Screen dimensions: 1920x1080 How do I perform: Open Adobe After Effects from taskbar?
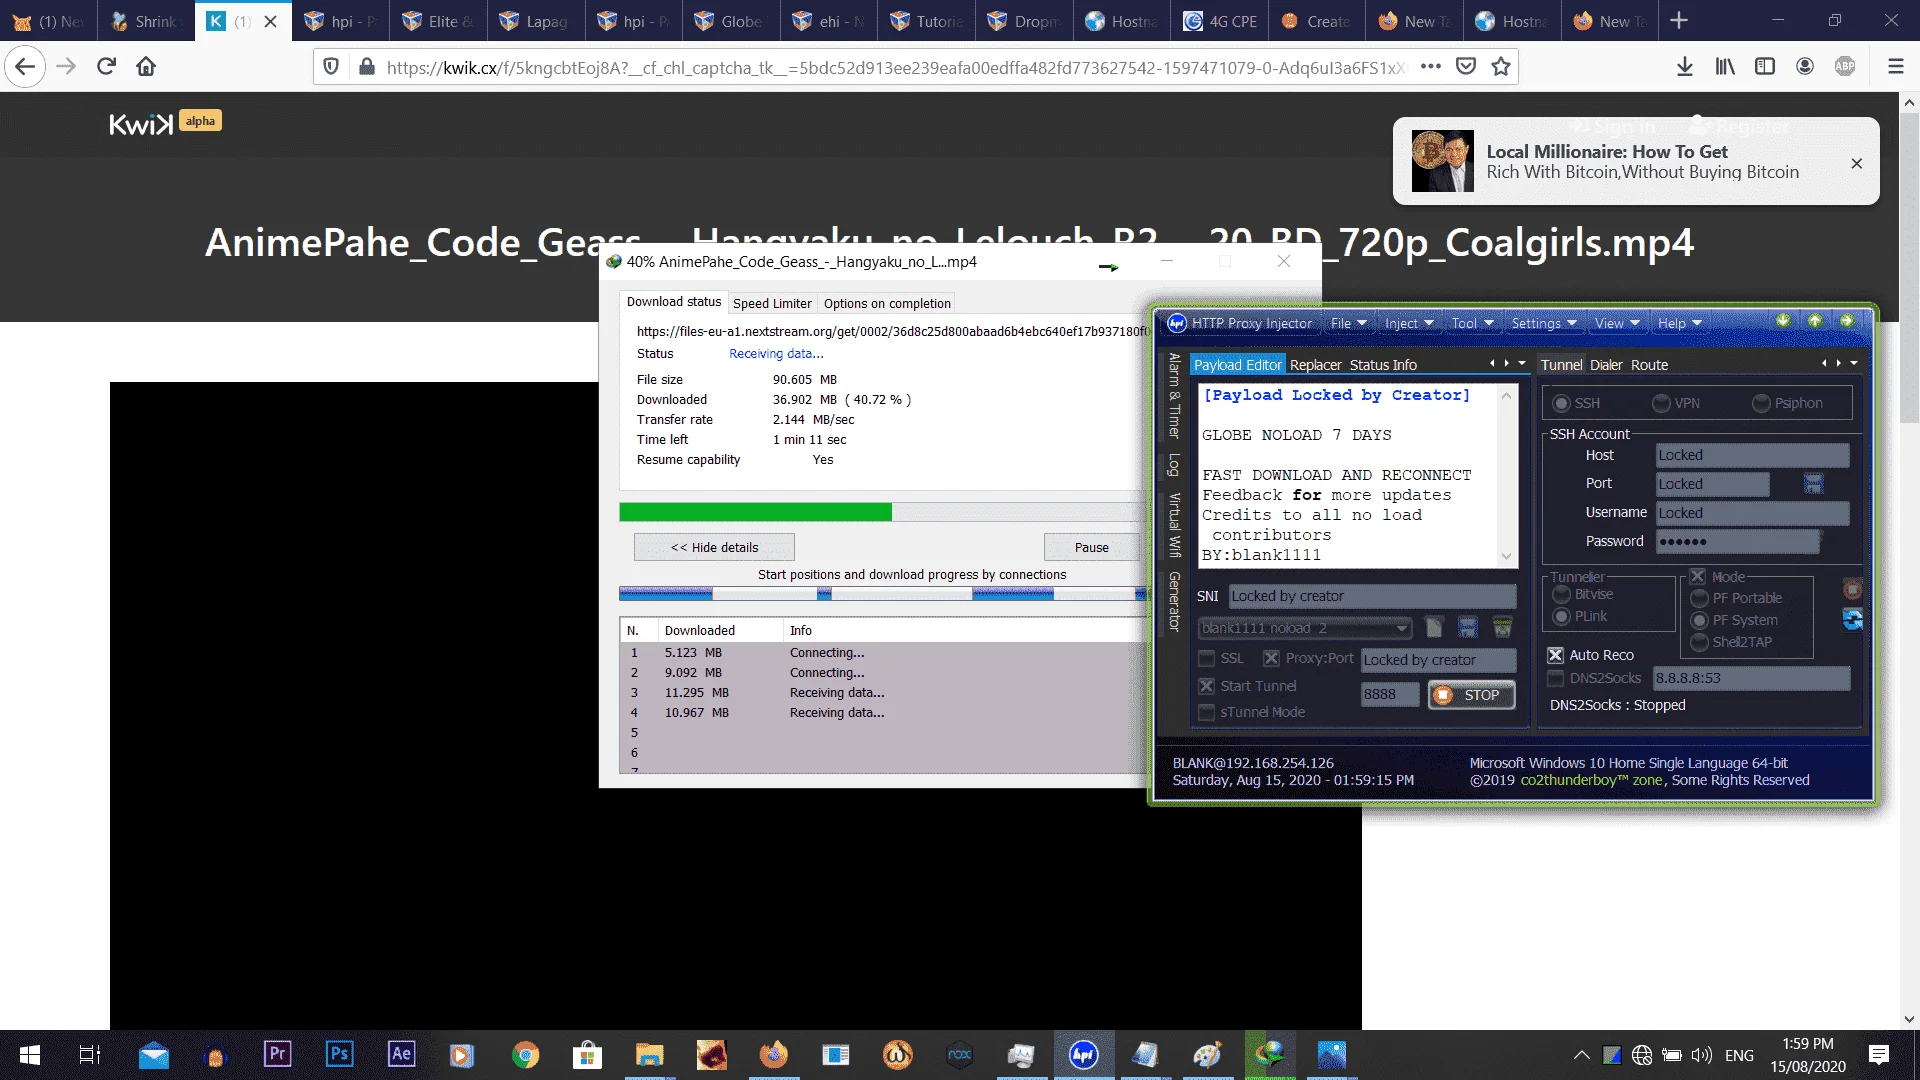[401, 1054]
